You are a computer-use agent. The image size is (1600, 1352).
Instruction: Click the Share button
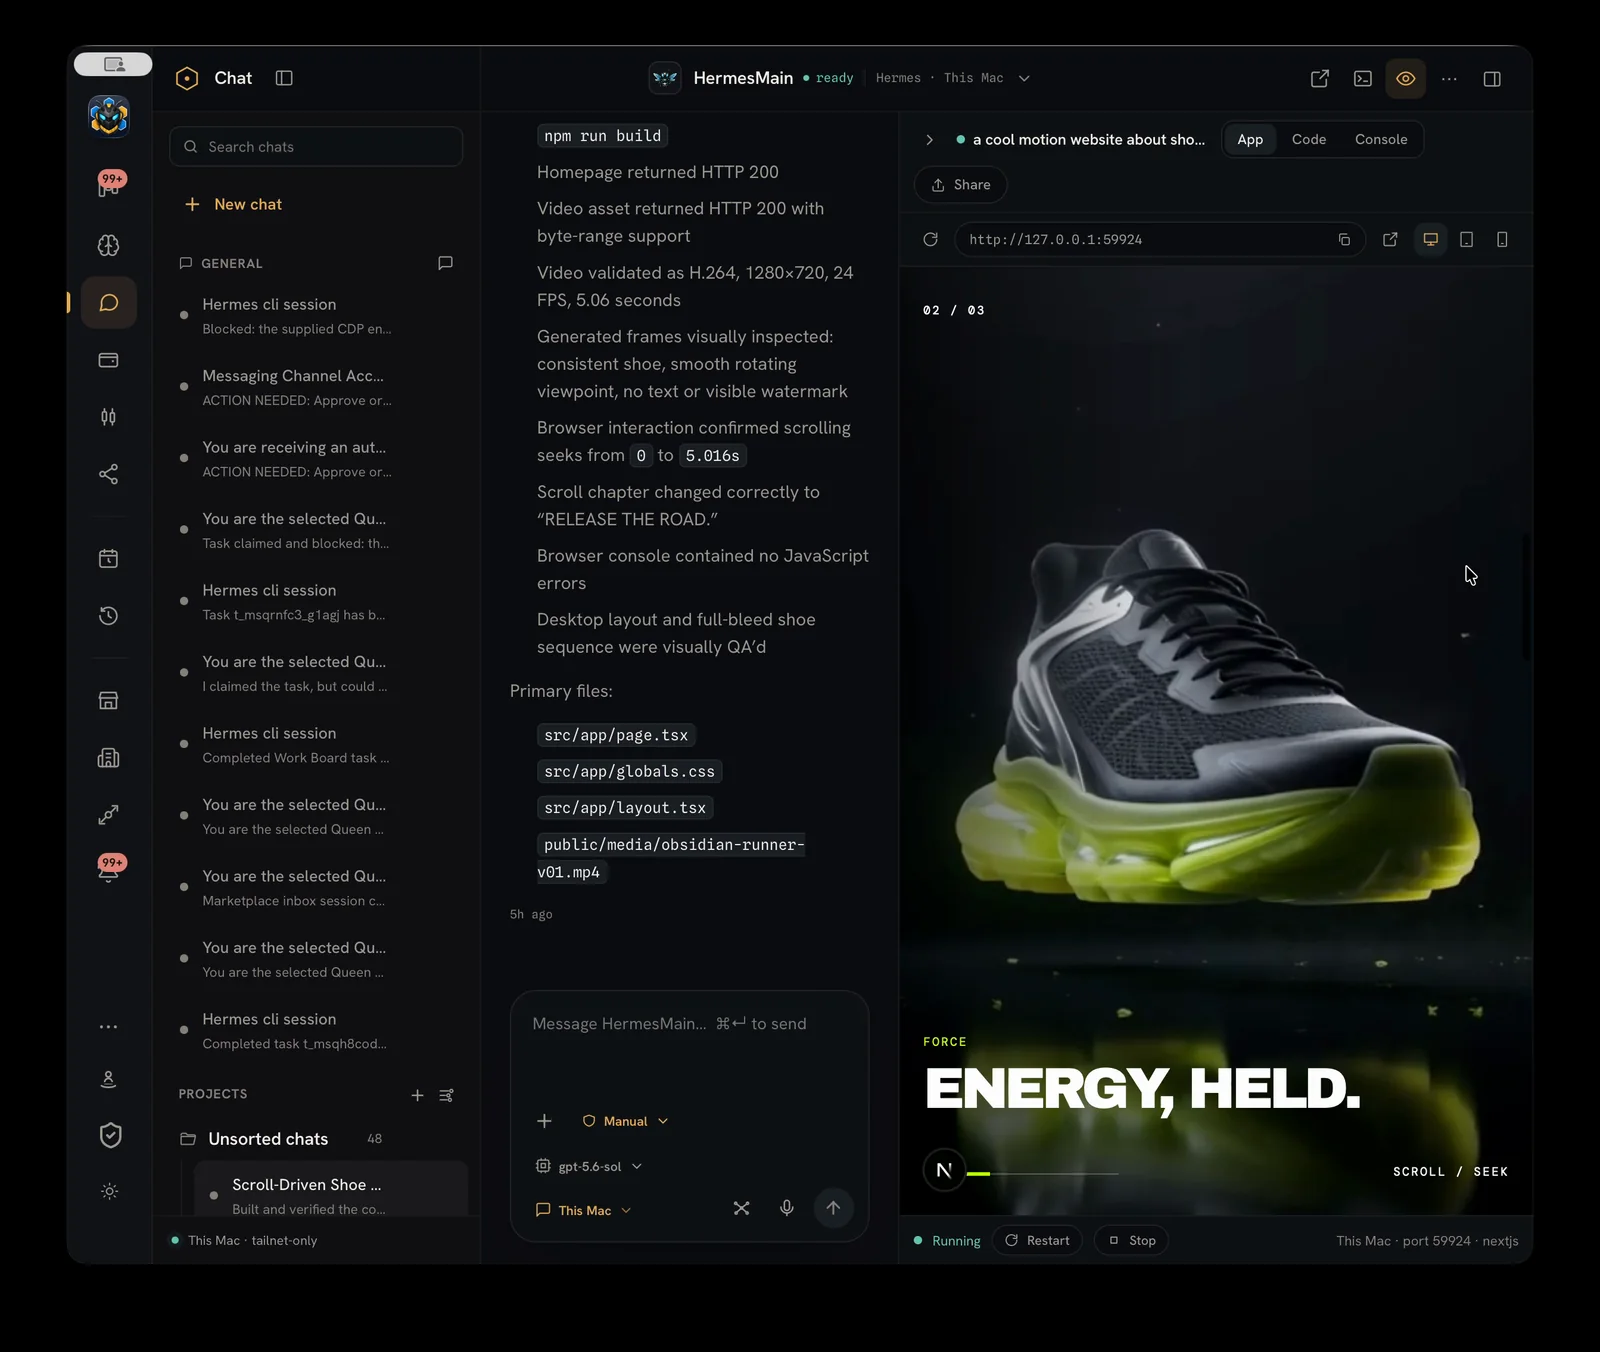[x=960, y=185]
